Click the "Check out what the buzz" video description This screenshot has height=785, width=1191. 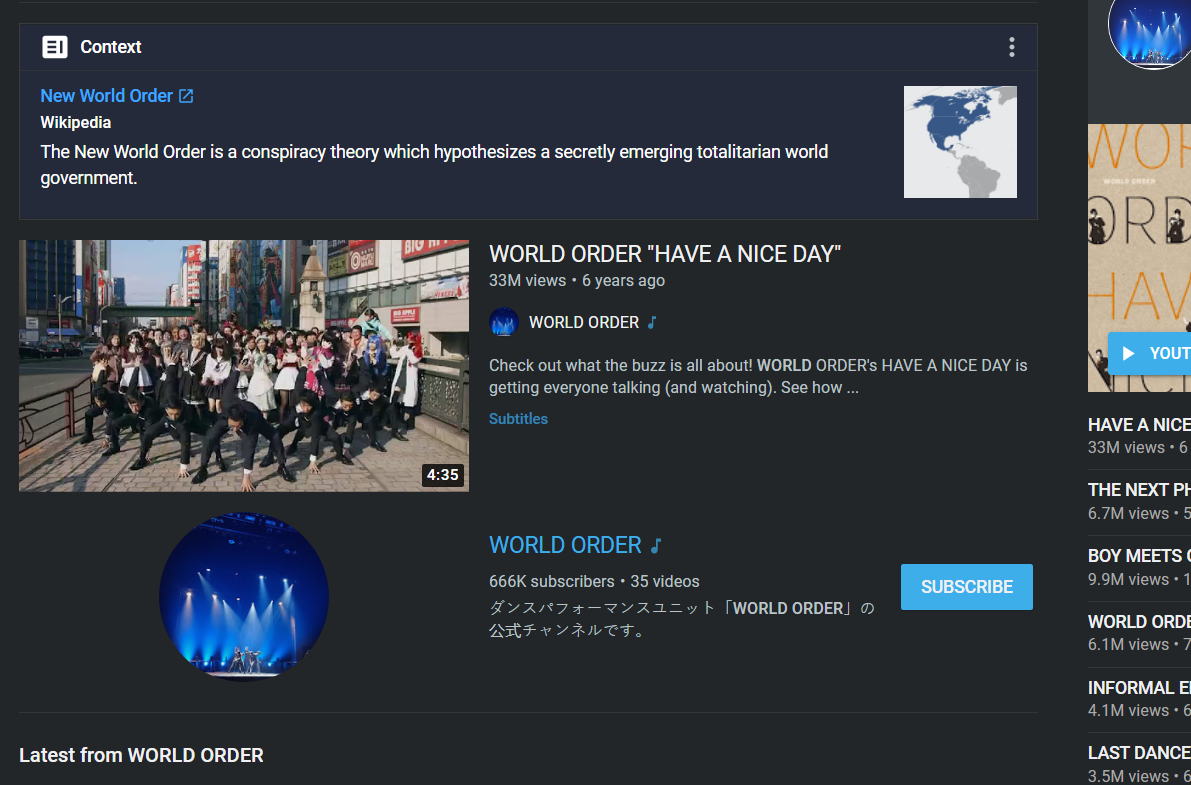click(x=758, y=376)
